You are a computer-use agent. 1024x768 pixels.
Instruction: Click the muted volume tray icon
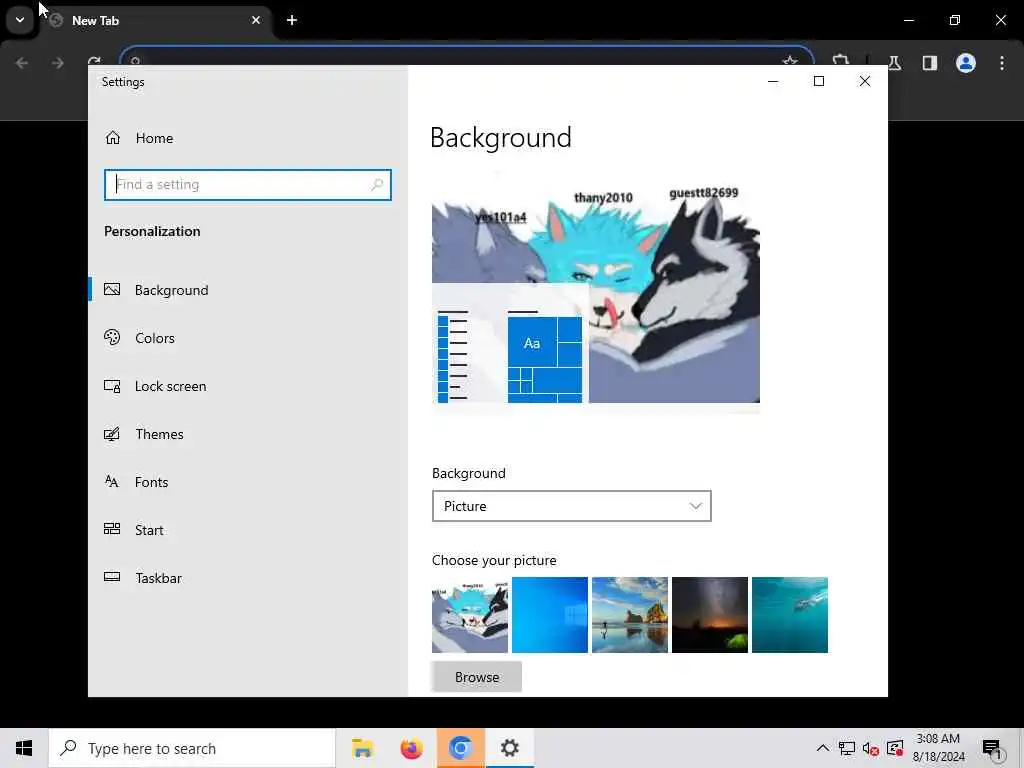click(871, 748)
